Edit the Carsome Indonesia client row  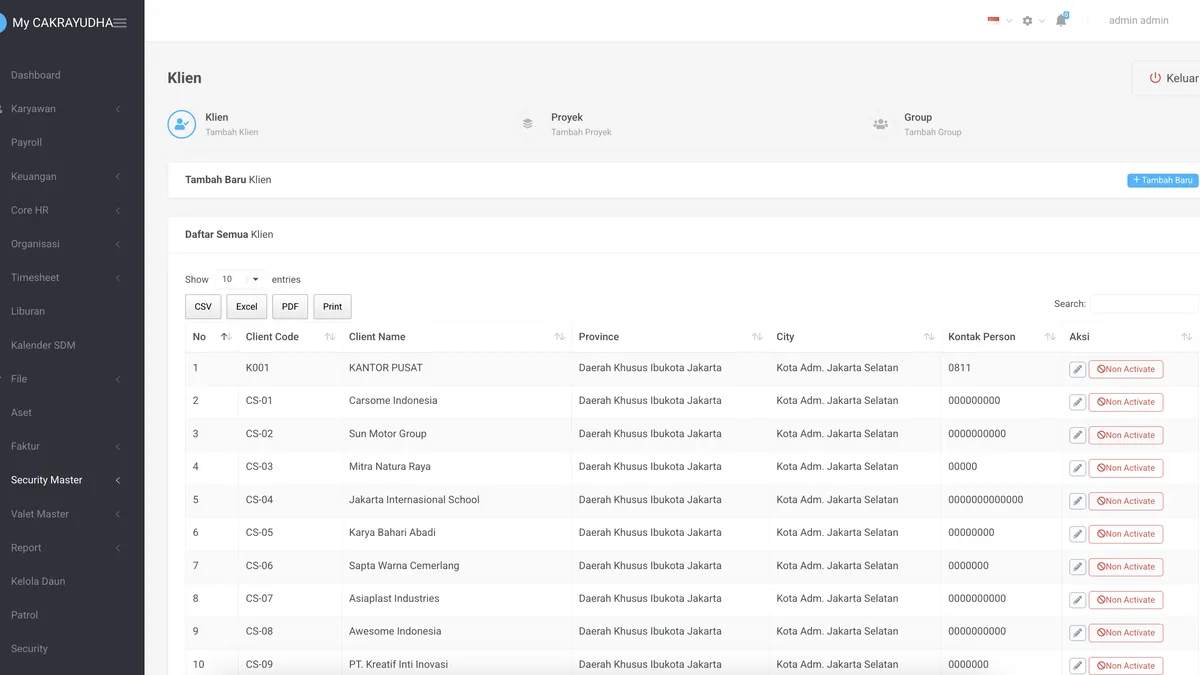(x=1077, y=402)
